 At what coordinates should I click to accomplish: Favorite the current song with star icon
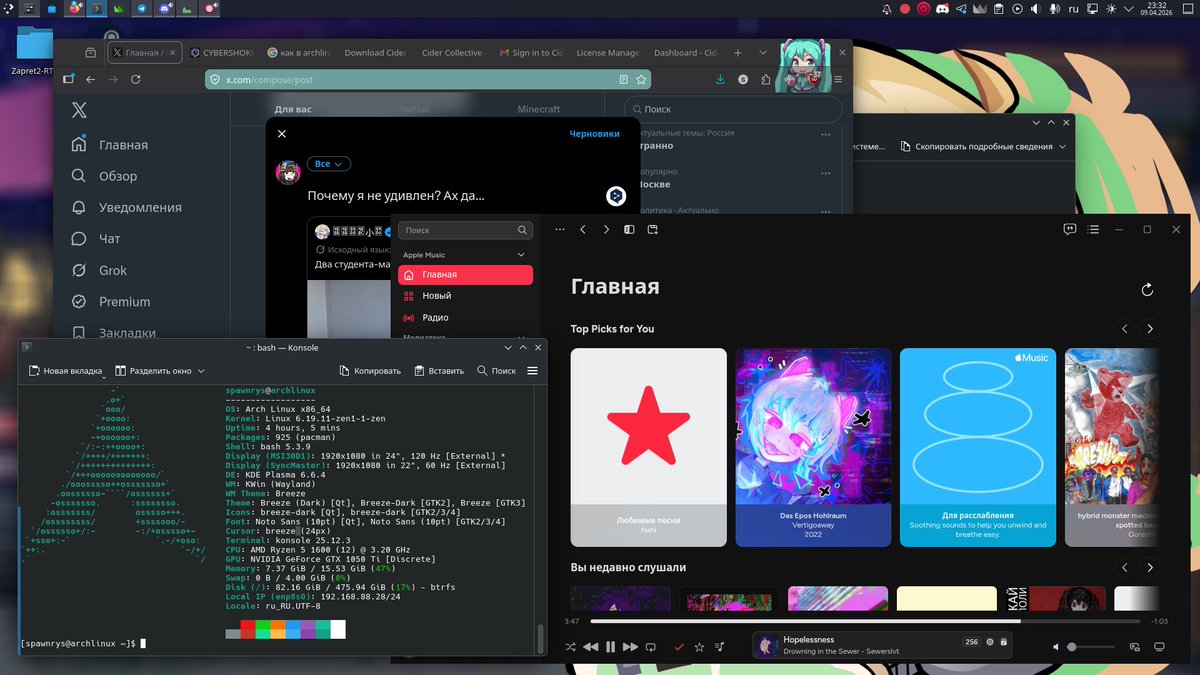[x=699, y=647]
